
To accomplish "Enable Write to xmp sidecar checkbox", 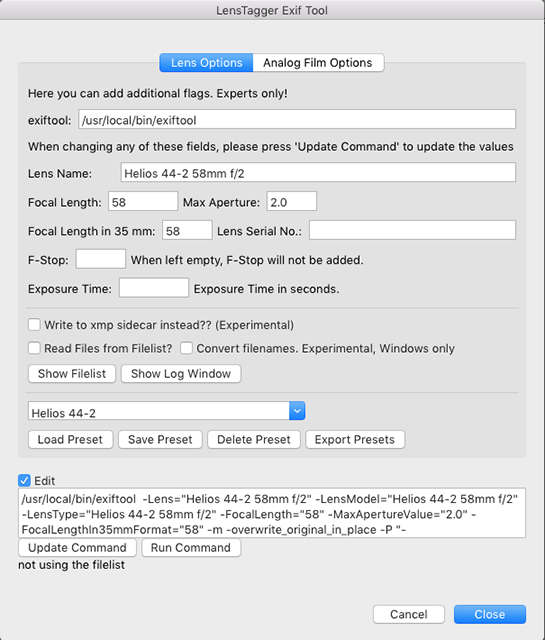I will pyautogui.click(x=34, y=325).
